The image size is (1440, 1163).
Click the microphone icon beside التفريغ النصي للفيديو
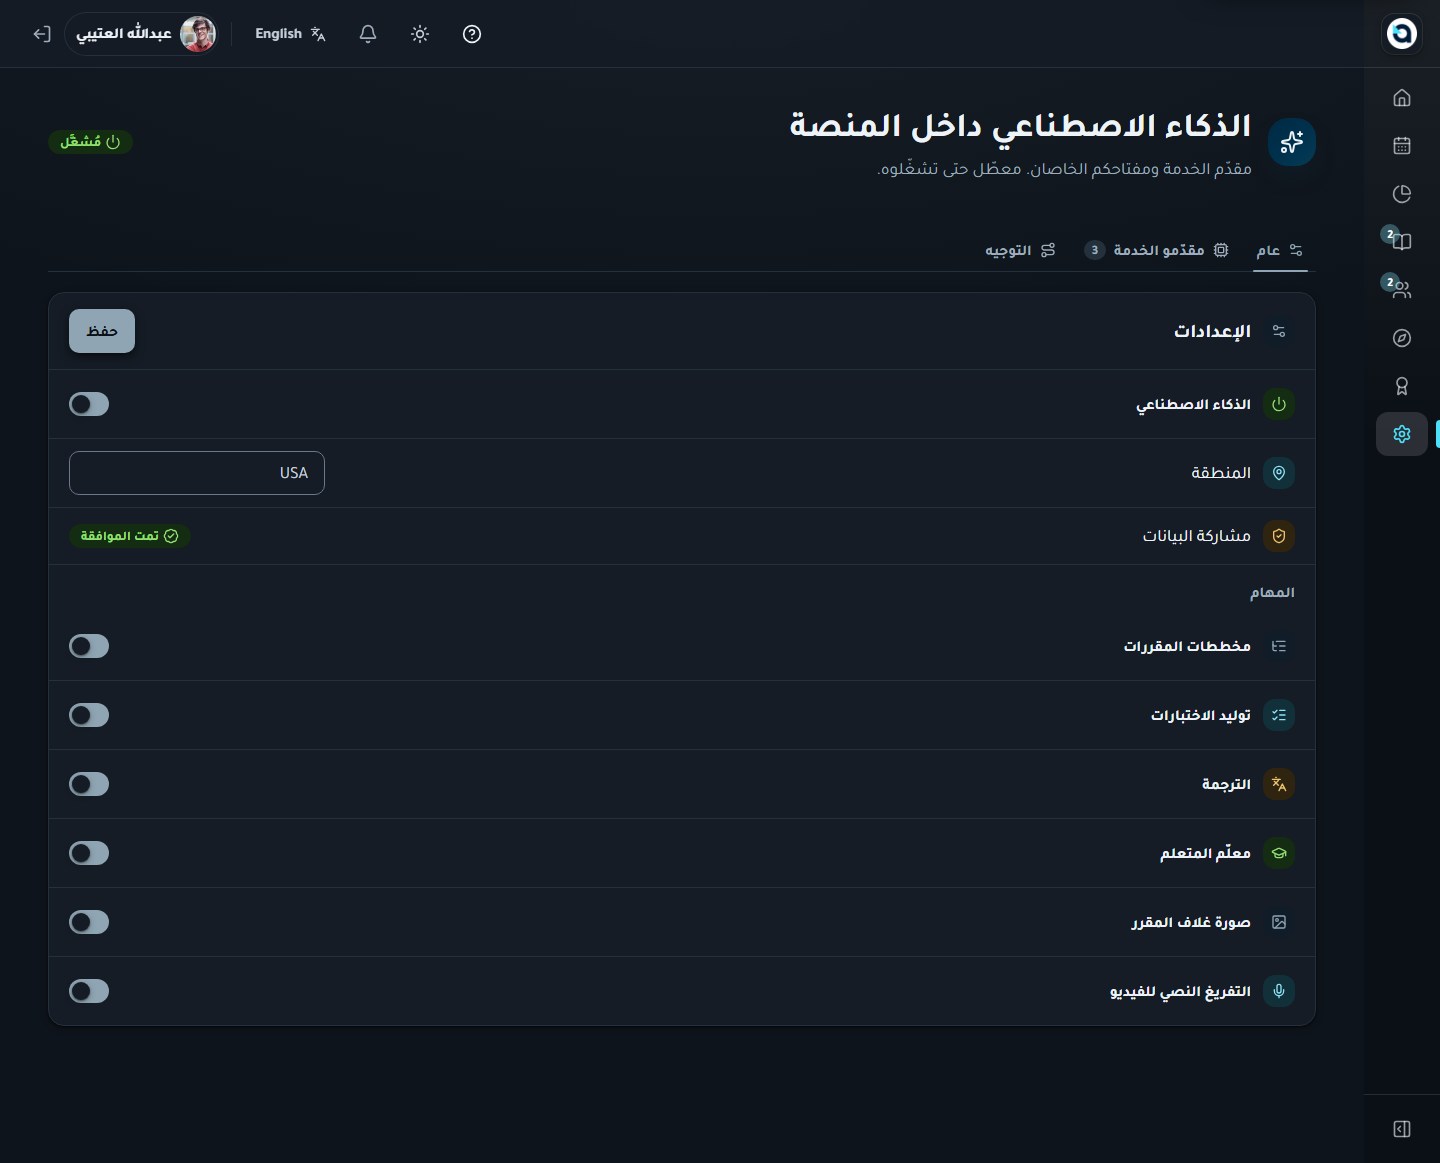pos(1279,991)
